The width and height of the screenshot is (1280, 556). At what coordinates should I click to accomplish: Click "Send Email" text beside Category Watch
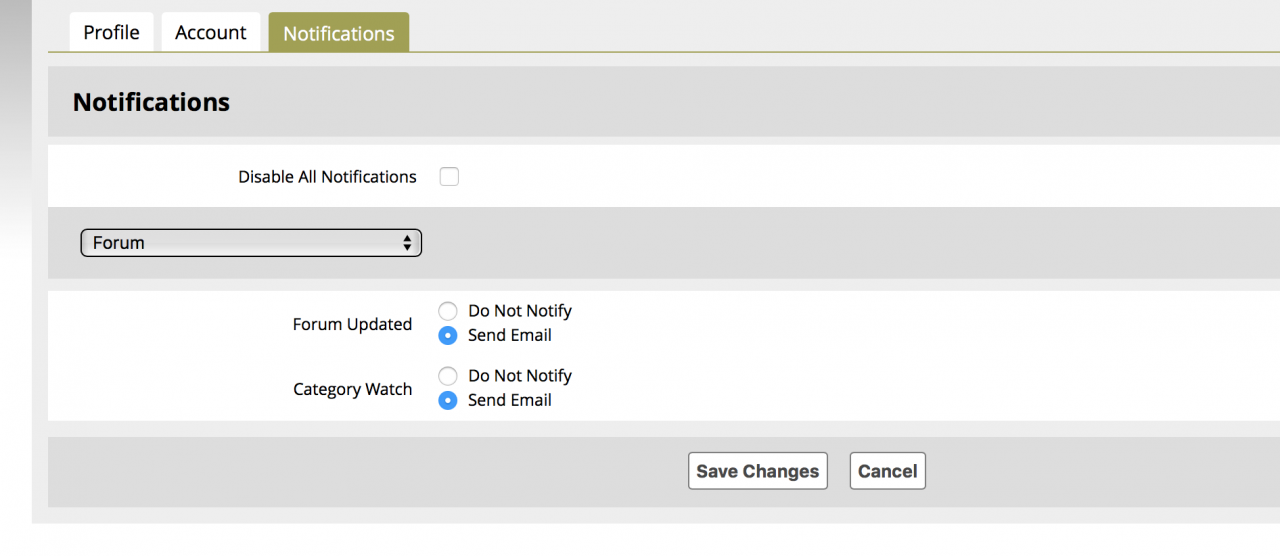coord(510,400)
